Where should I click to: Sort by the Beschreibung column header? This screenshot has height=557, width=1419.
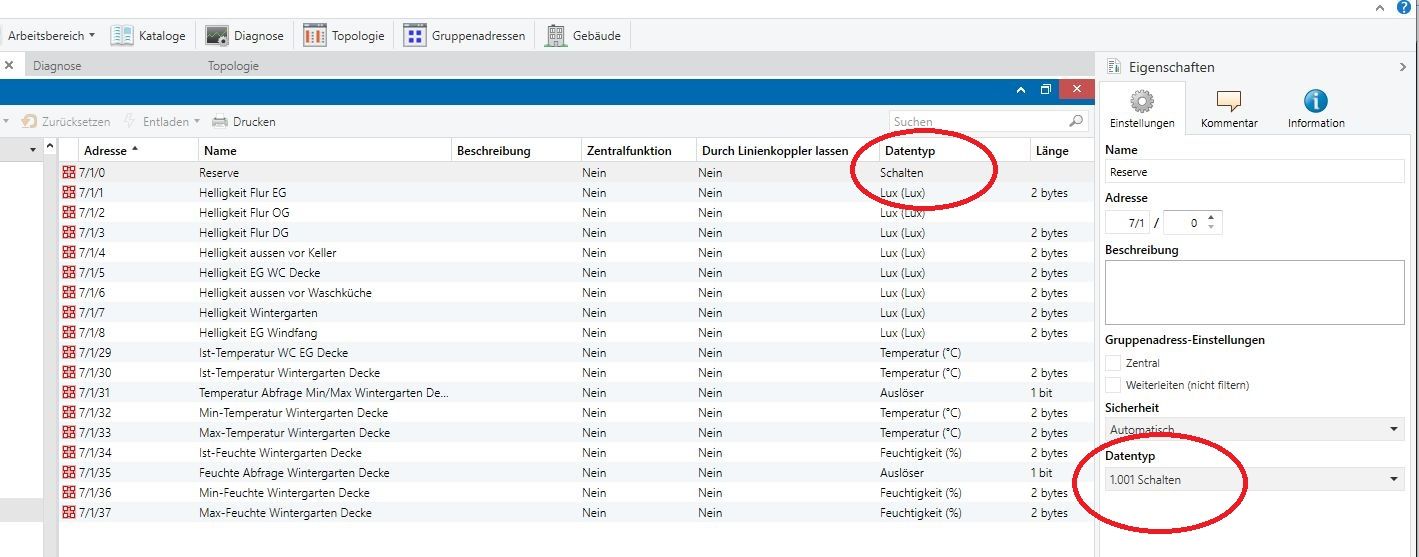(516, 150)
